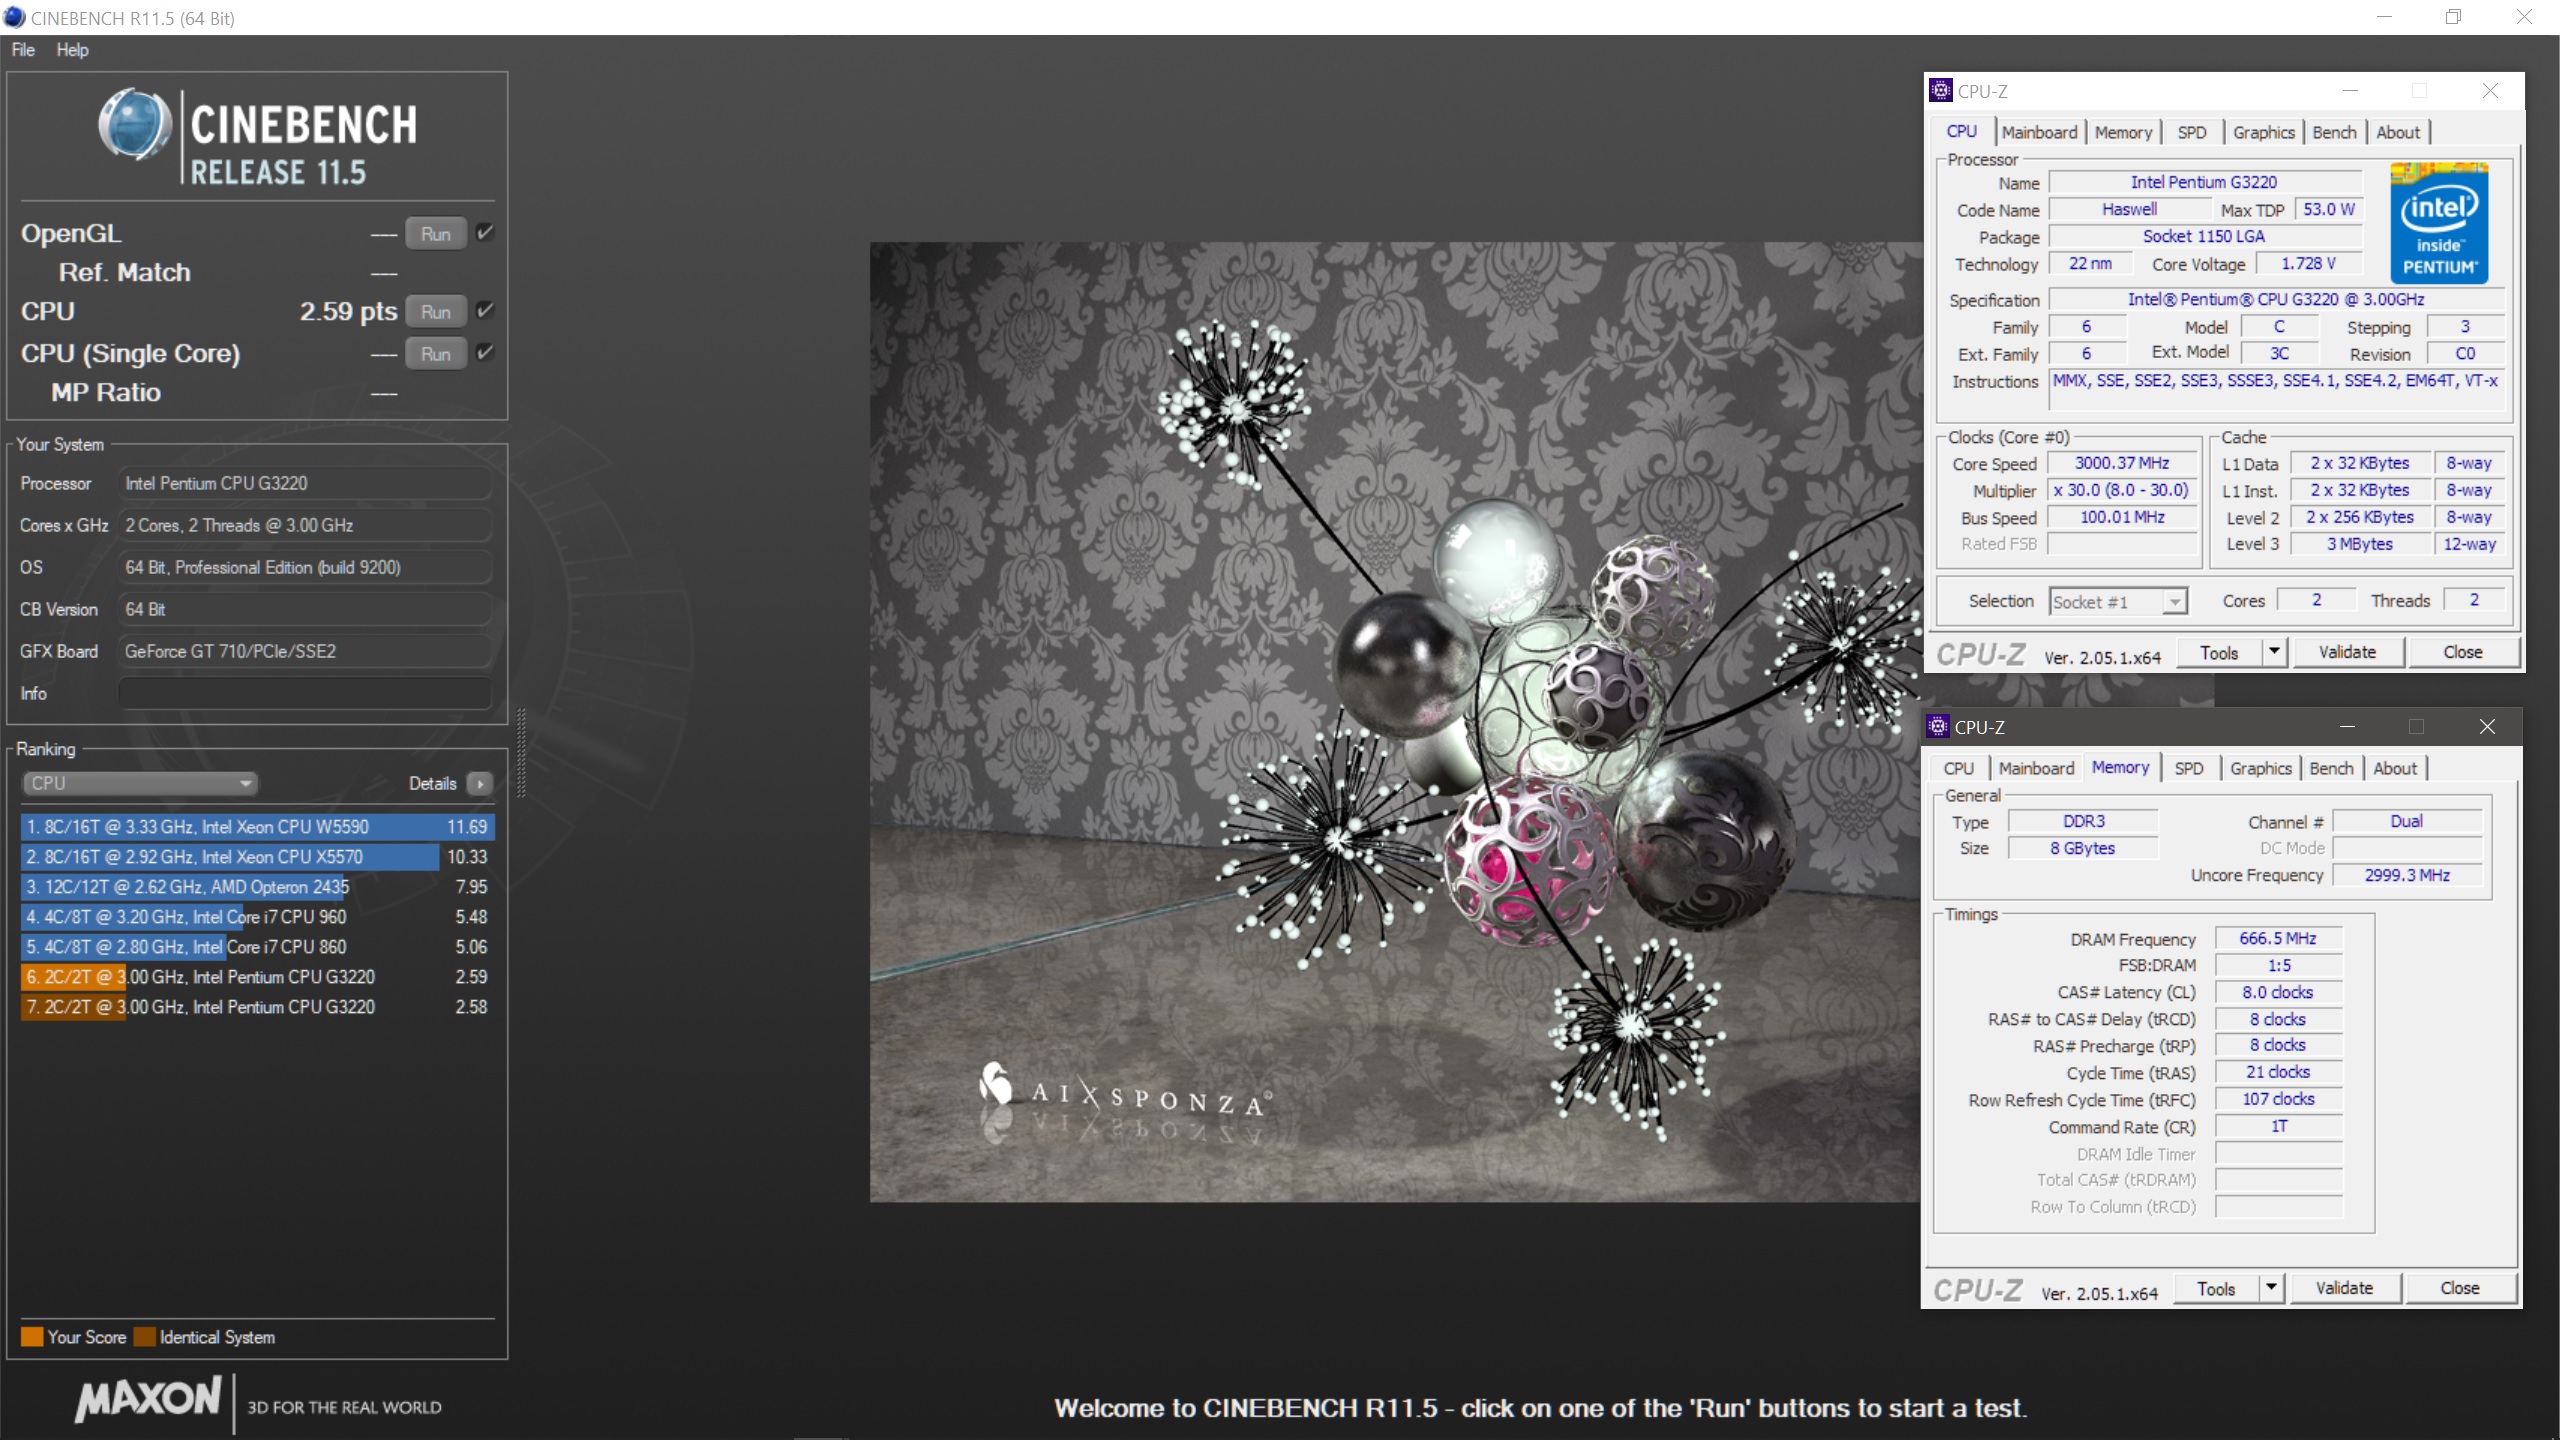Click Tools button in top CPU-Z
Viewport: 2560px width, 1440px height.
2219,652
